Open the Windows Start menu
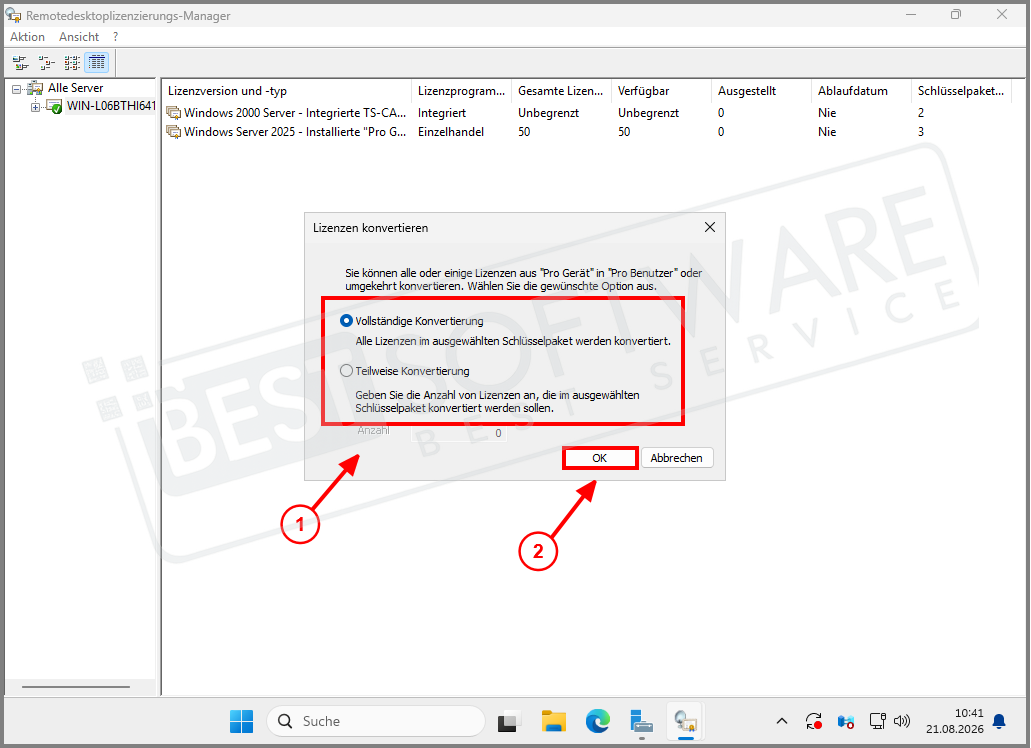Screen dimensions: 1031x748 (241, 721)
